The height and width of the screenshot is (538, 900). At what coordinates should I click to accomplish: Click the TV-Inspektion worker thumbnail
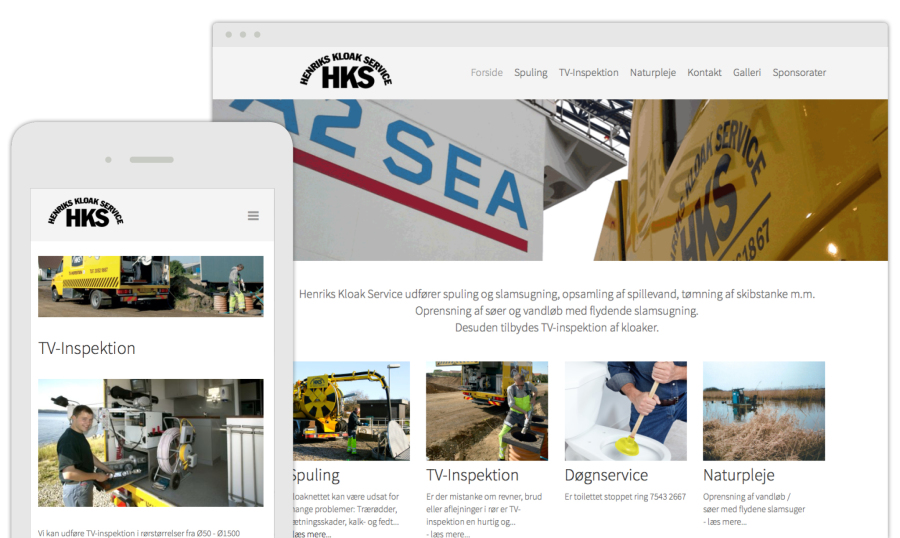[486, 410]
